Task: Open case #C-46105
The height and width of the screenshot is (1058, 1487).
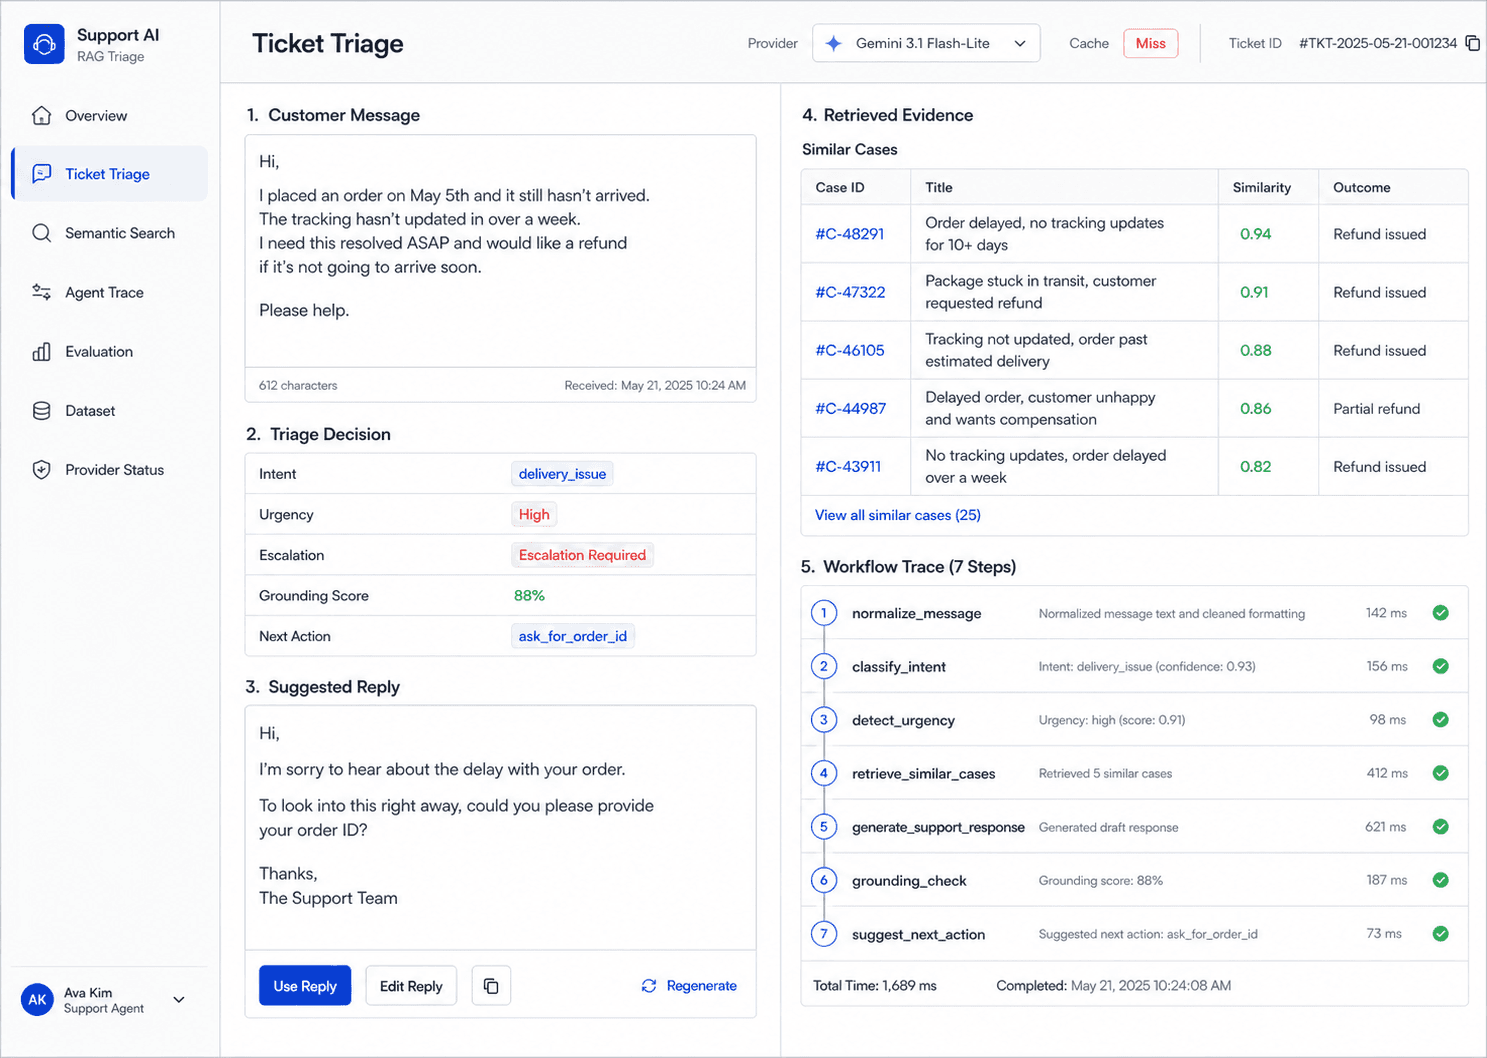Action: (x=850, y=350)
